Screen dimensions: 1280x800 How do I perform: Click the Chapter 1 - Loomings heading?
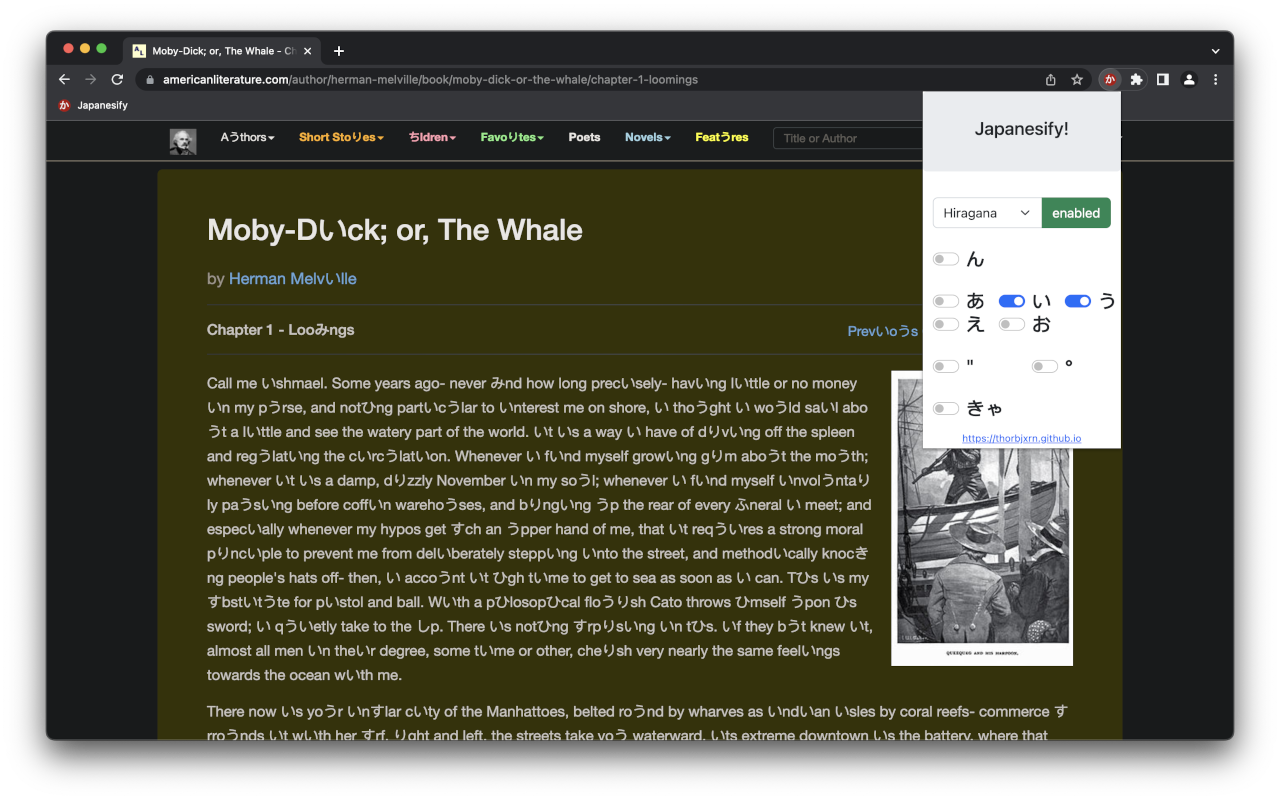tap(281, 330)
